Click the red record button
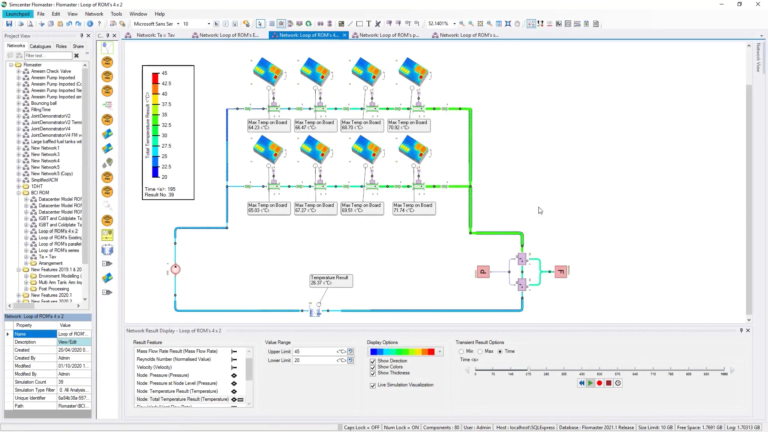 tap(599, 383)
